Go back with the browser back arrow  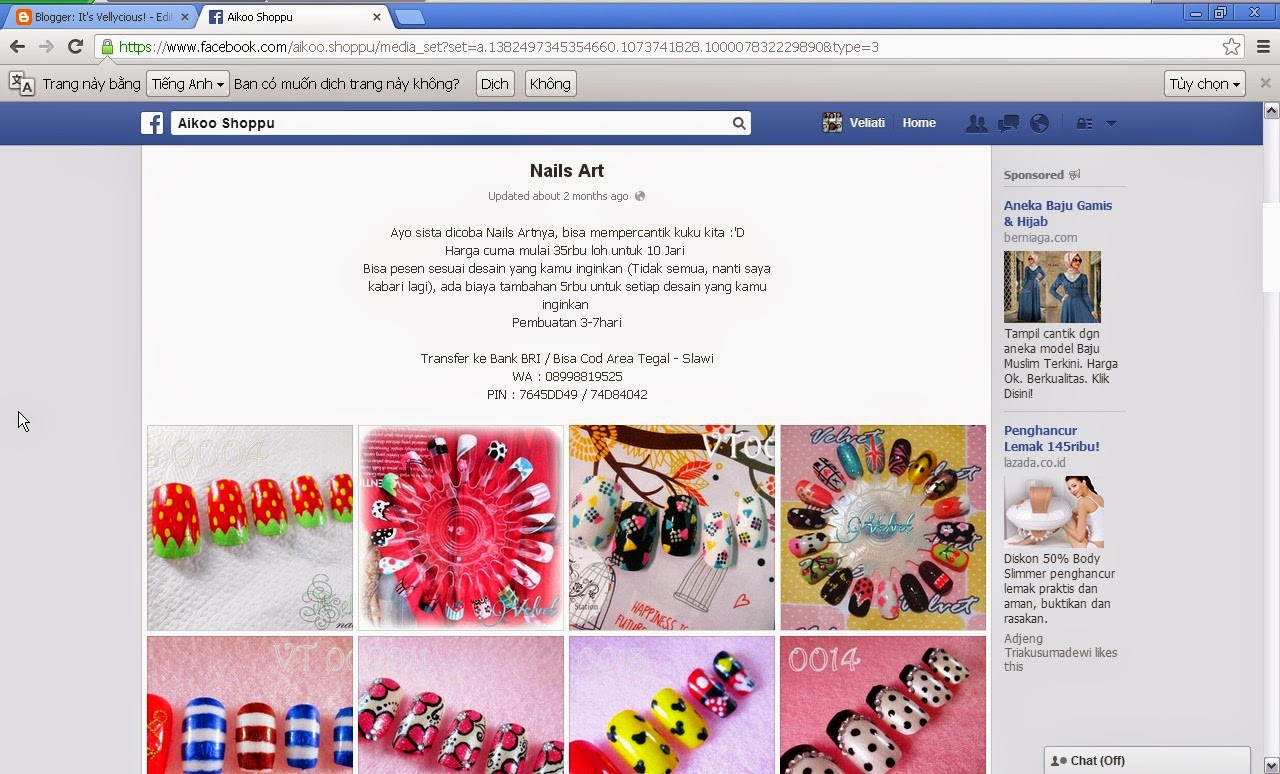(18, 47)
